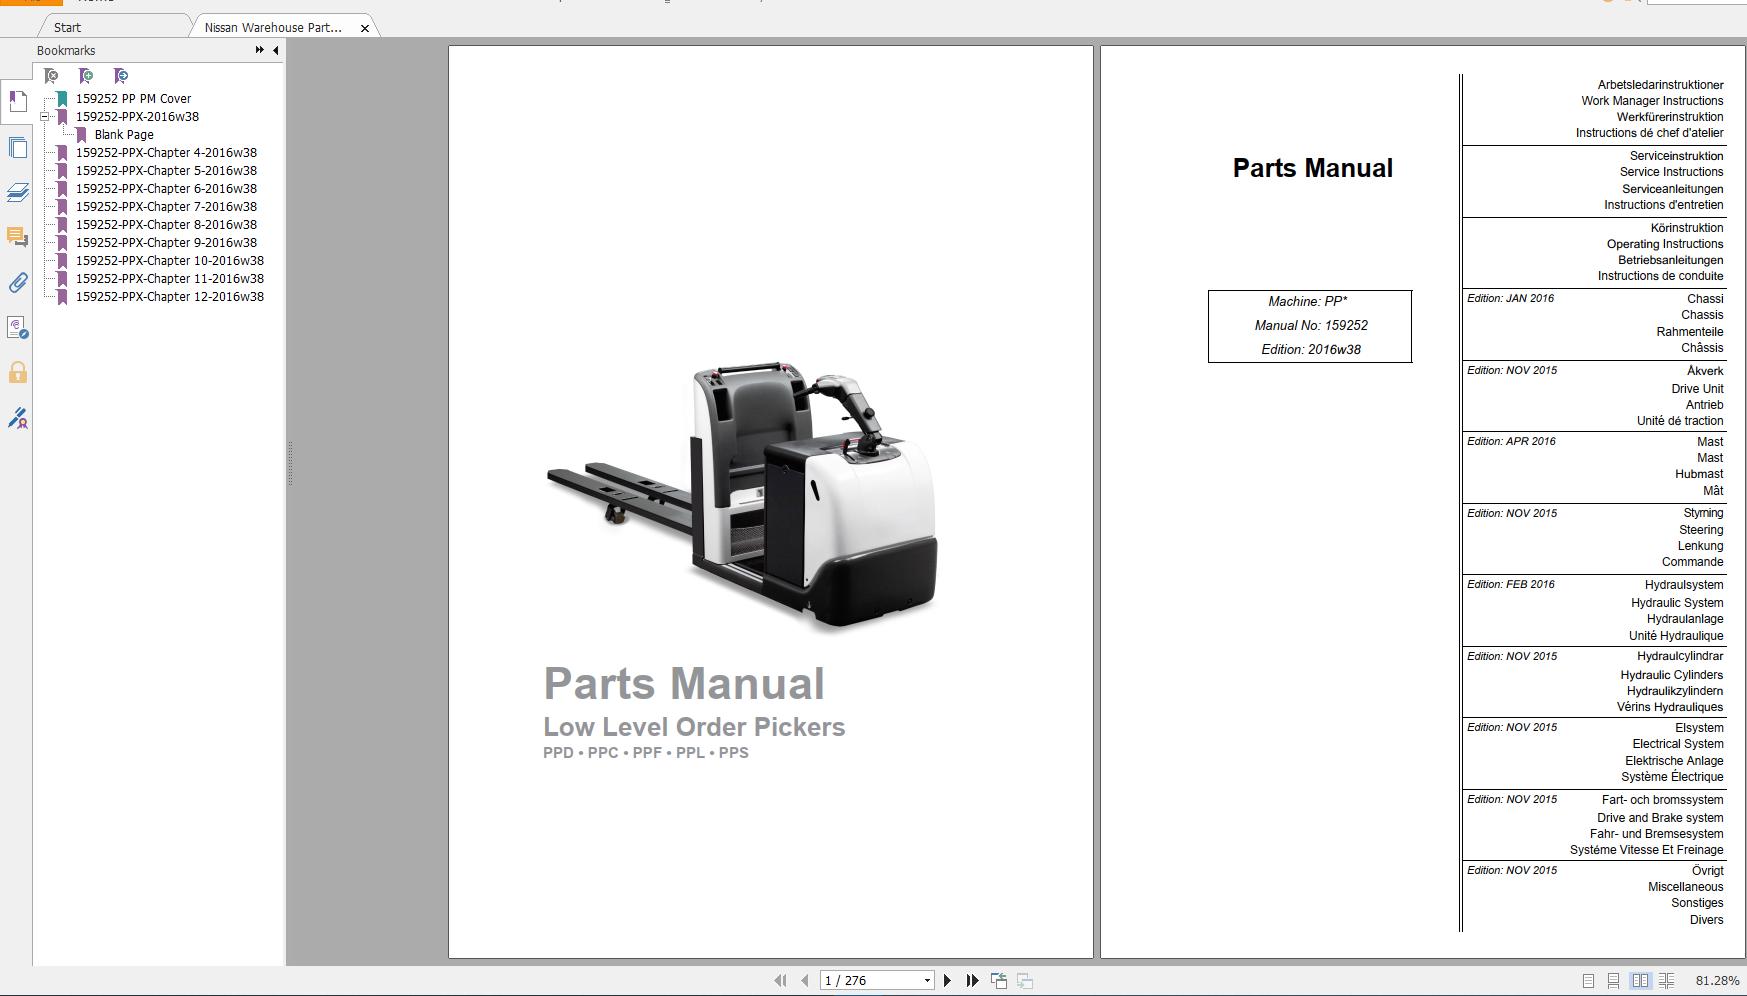Collapse the 159252-PPX-2016w38 bookmark node
This screenshot has height=996, width=1747.
(45, 117)
